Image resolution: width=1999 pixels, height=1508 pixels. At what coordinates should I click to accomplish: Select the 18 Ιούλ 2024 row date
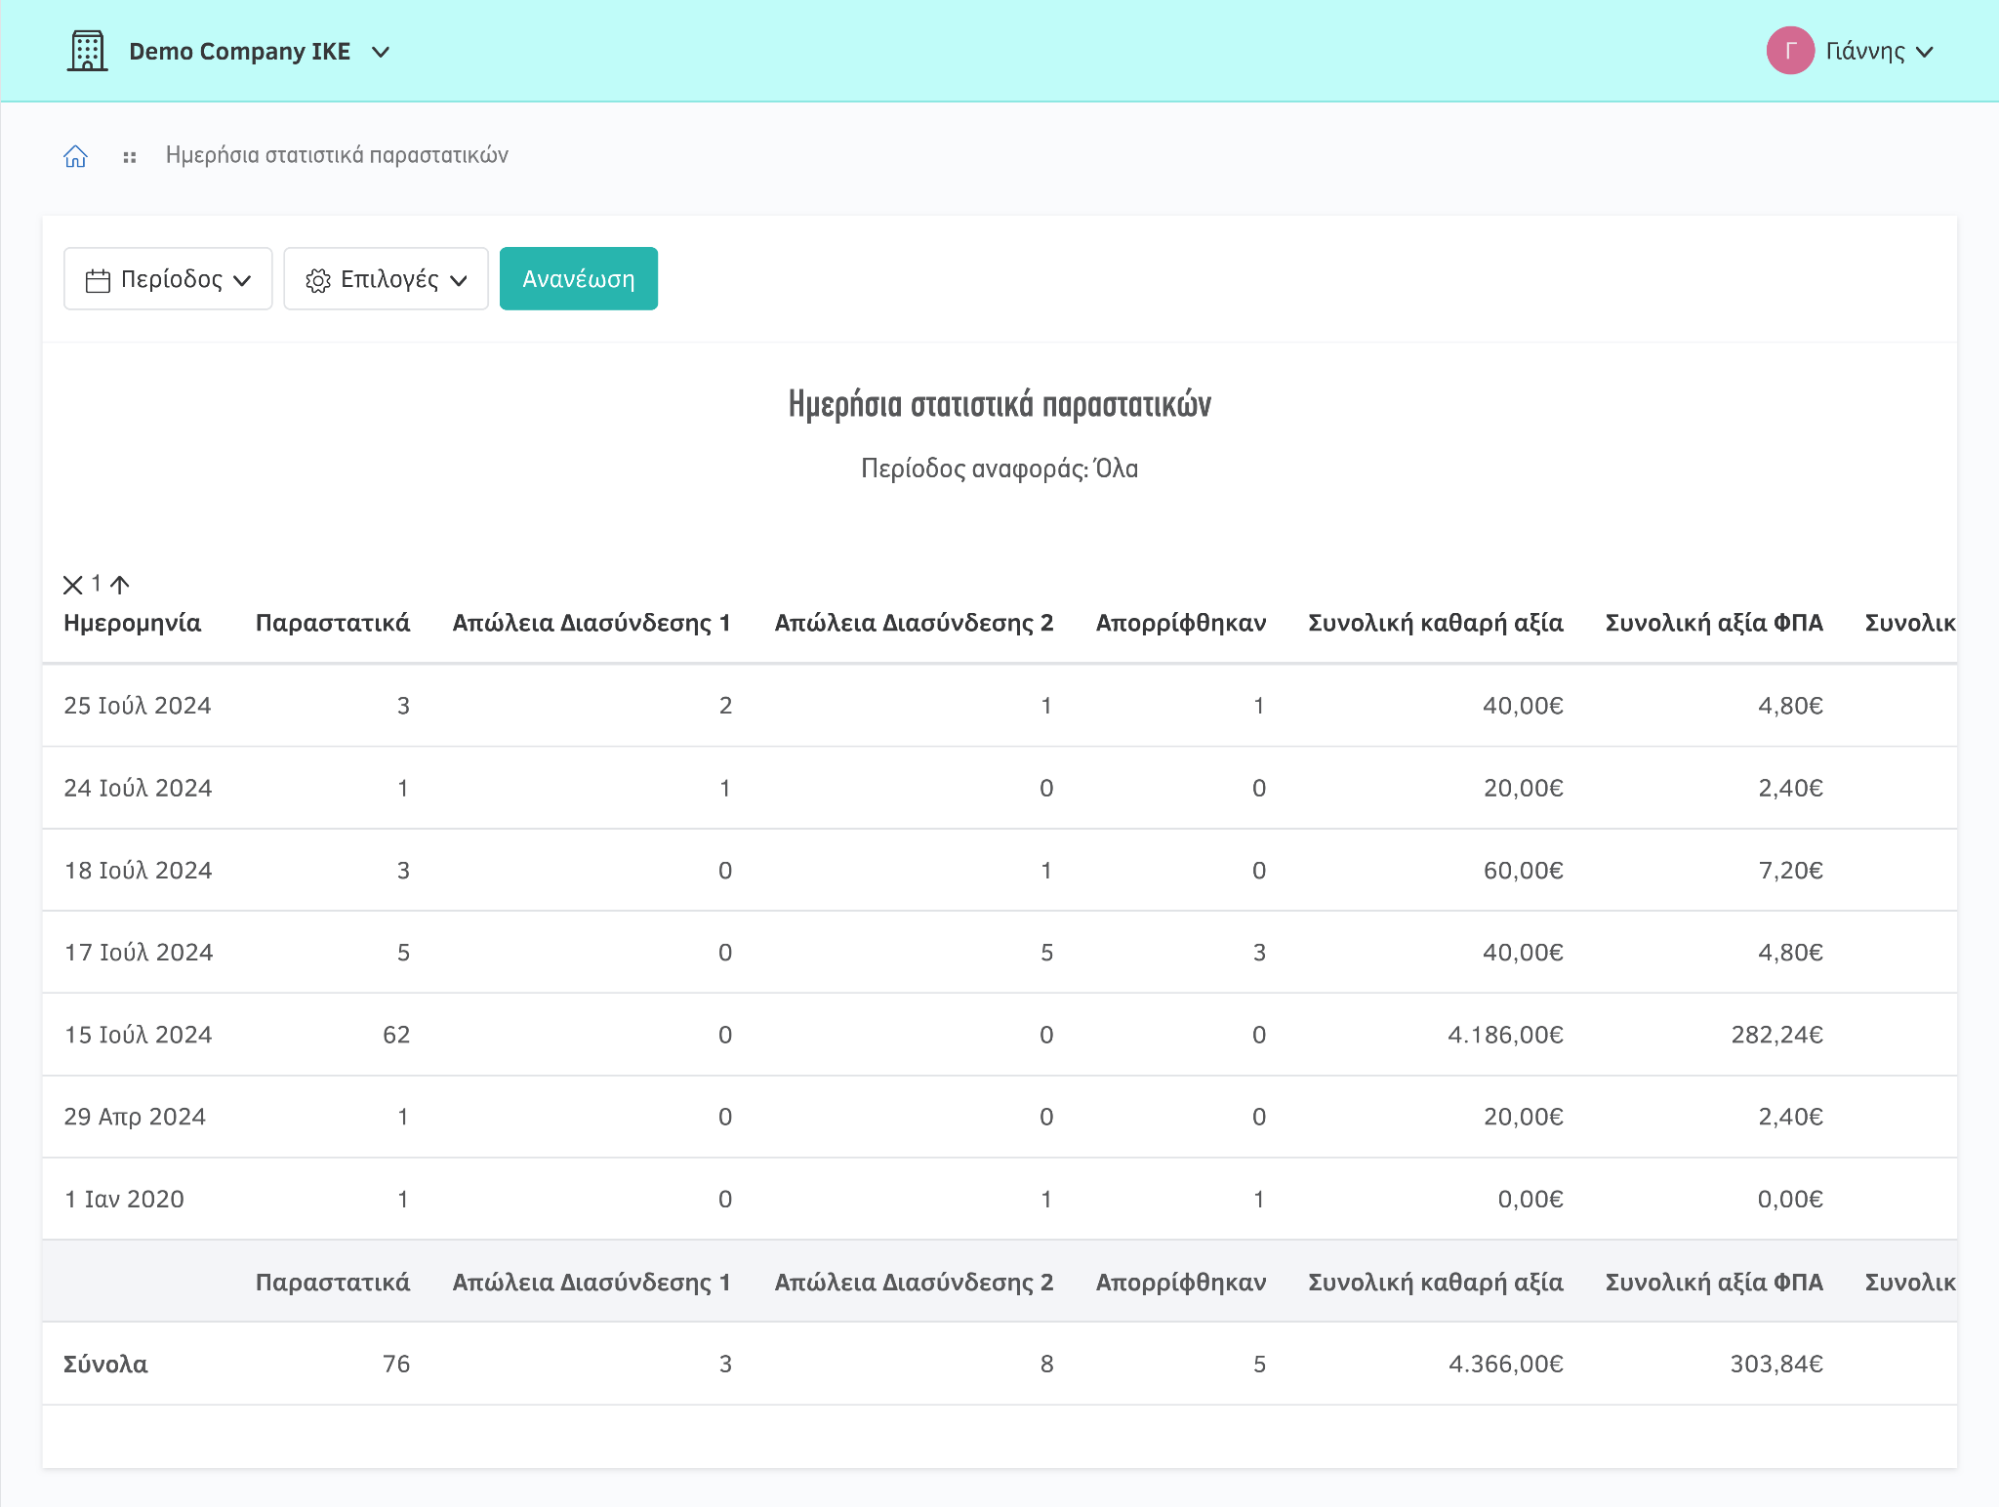[138, 870]
